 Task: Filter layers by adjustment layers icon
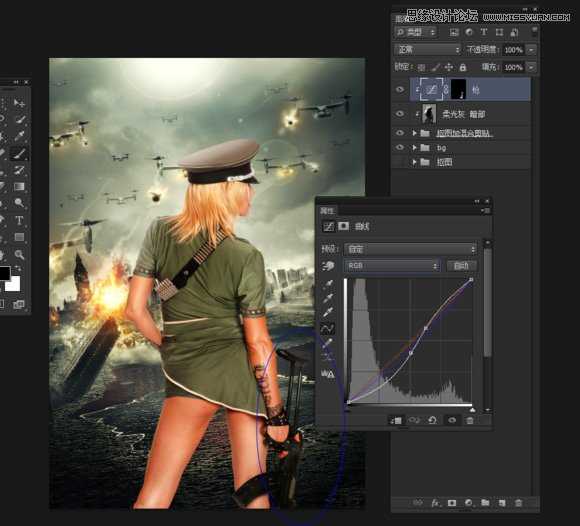pos(469,33)
